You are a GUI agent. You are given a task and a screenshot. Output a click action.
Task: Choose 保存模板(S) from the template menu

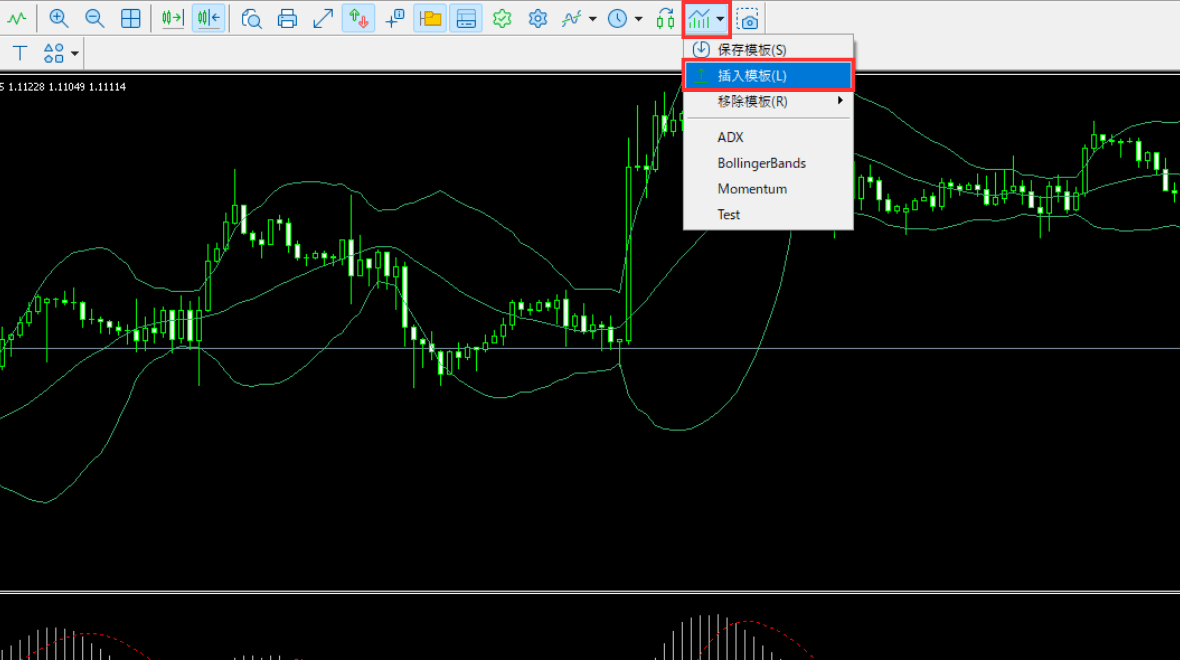(x=752, y=49)
